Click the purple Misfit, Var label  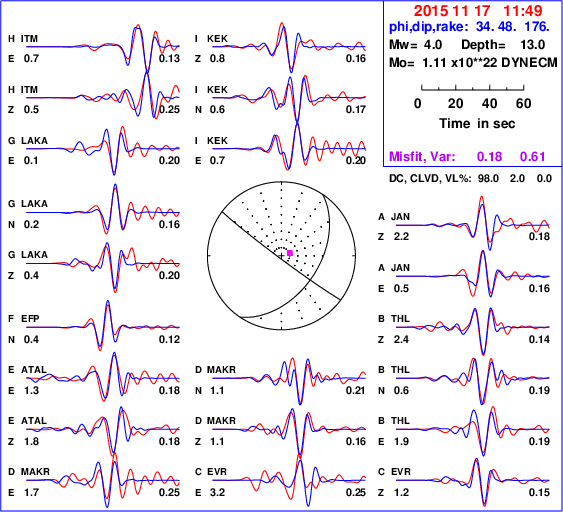point(422,157)
